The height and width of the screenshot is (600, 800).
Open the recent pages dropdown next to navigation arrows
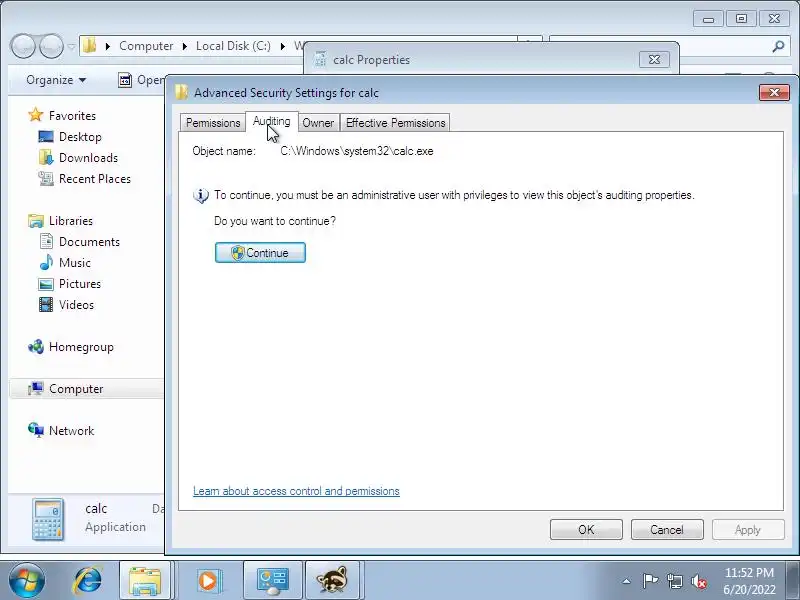(x=71, y=46)
